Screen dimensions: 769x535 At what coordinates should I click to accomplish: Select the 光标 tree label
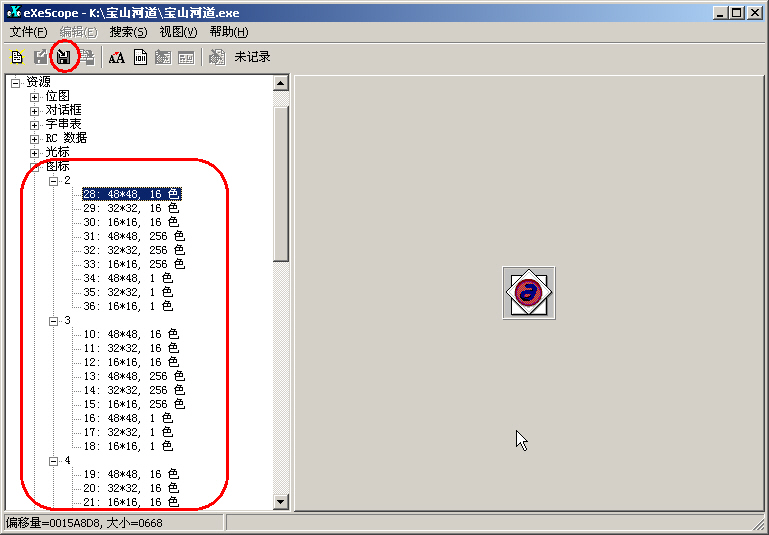[57, 152]
